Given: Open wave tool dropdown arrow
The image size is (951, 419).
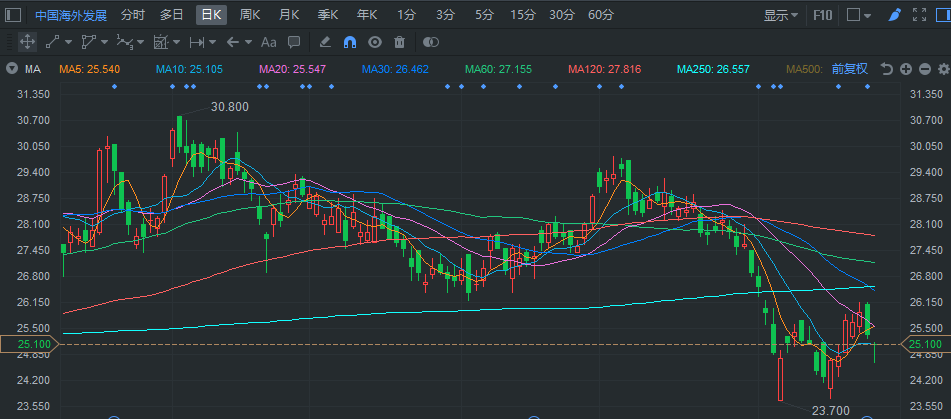Looking at the screenshot, I should (140, 42).
